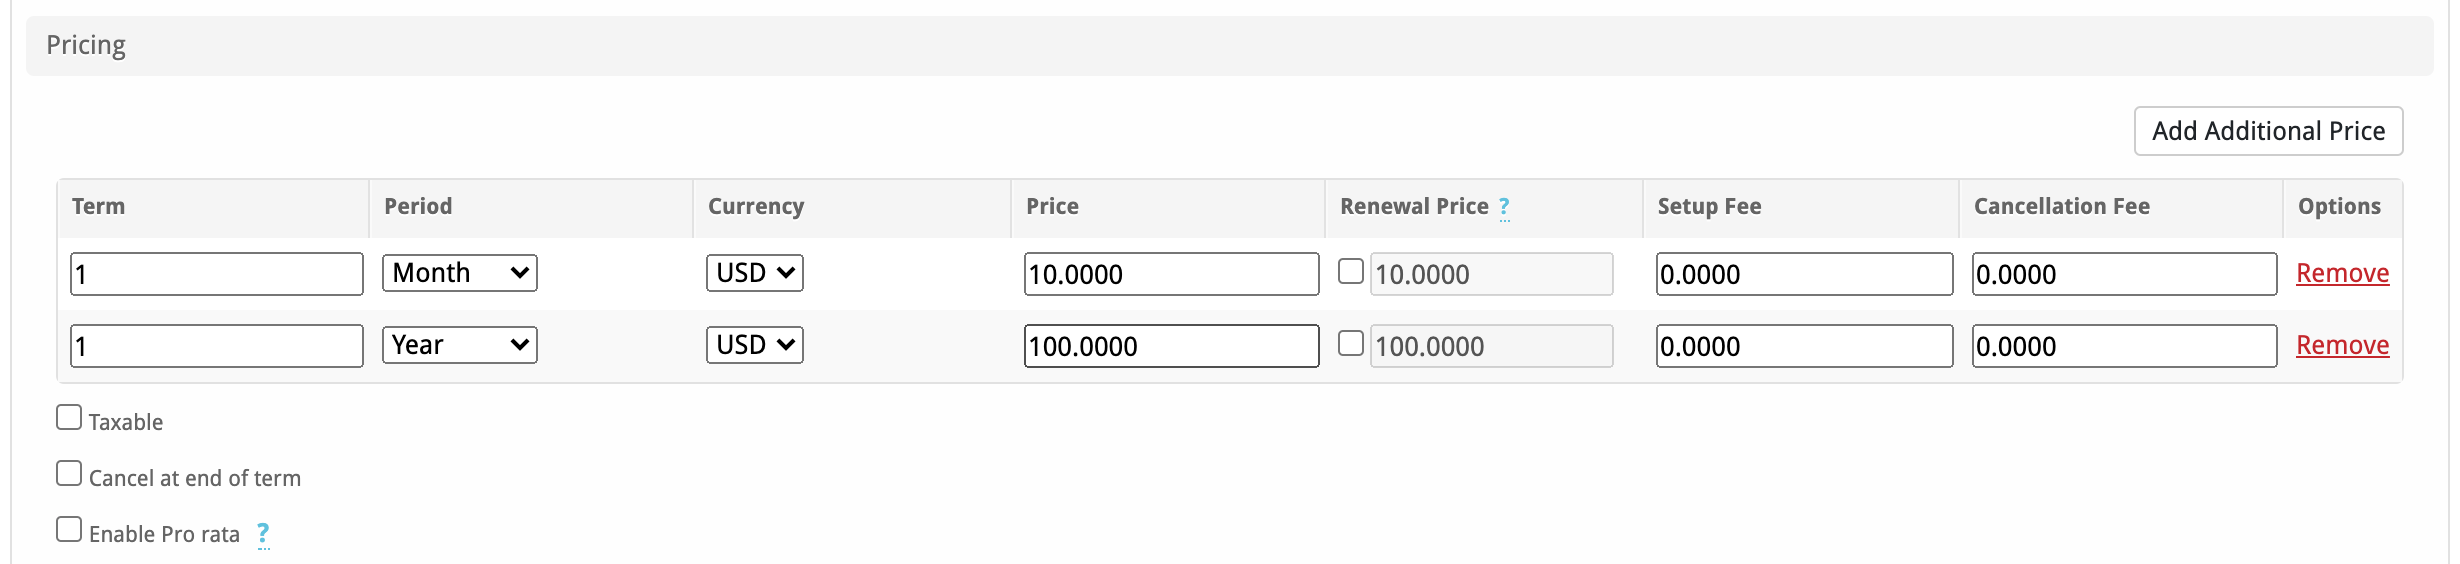The image size is (2460, 564).
Task: Click the Setup Fee field in the Month row
Action: 1804,274
